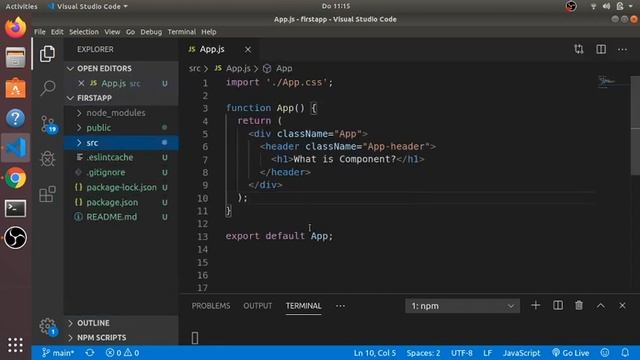Open Visual Studio Code app menu in top bar
Screen dimensions: 640x360
coord(87,6)
